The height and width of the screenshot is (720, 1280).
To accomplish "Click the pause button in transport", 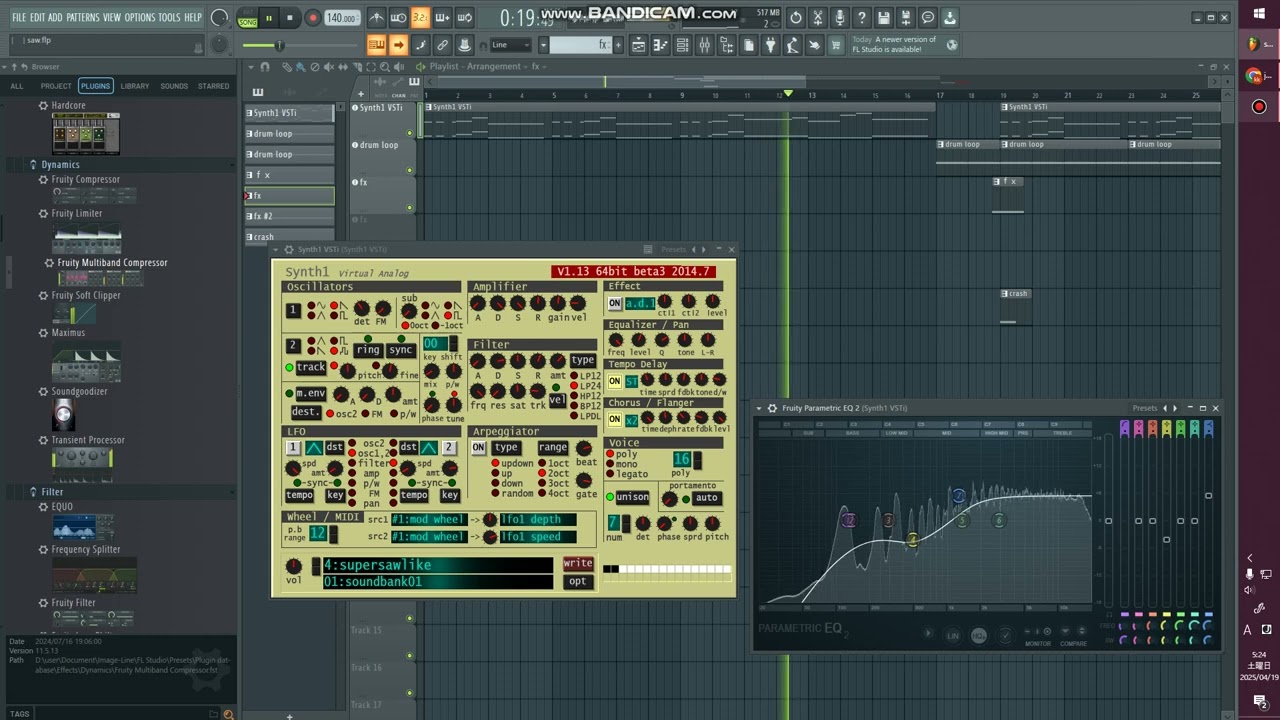I will (268, 17).
